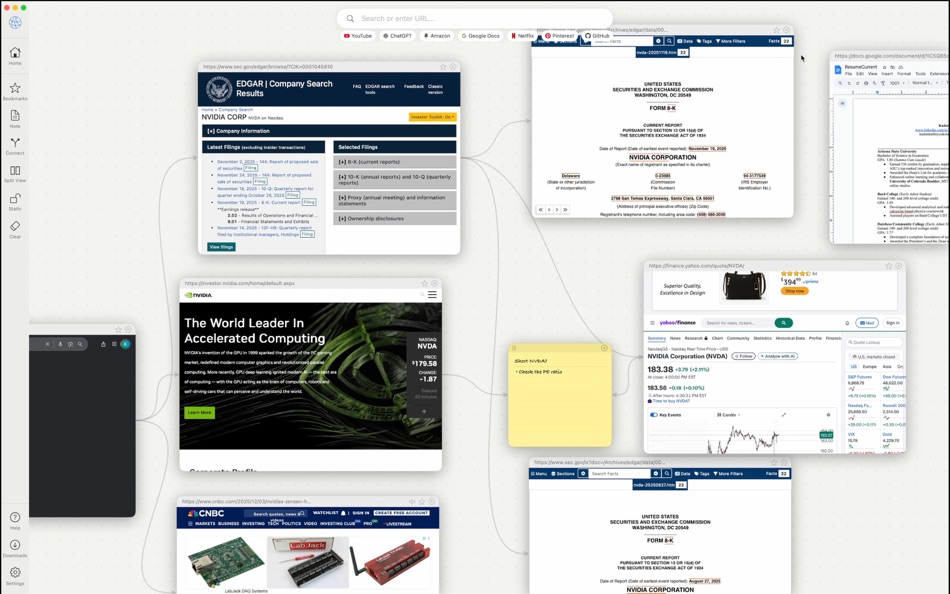Open Markets menu on CNBC
This screenshot has width=950, height=594.
pos(205,523)
